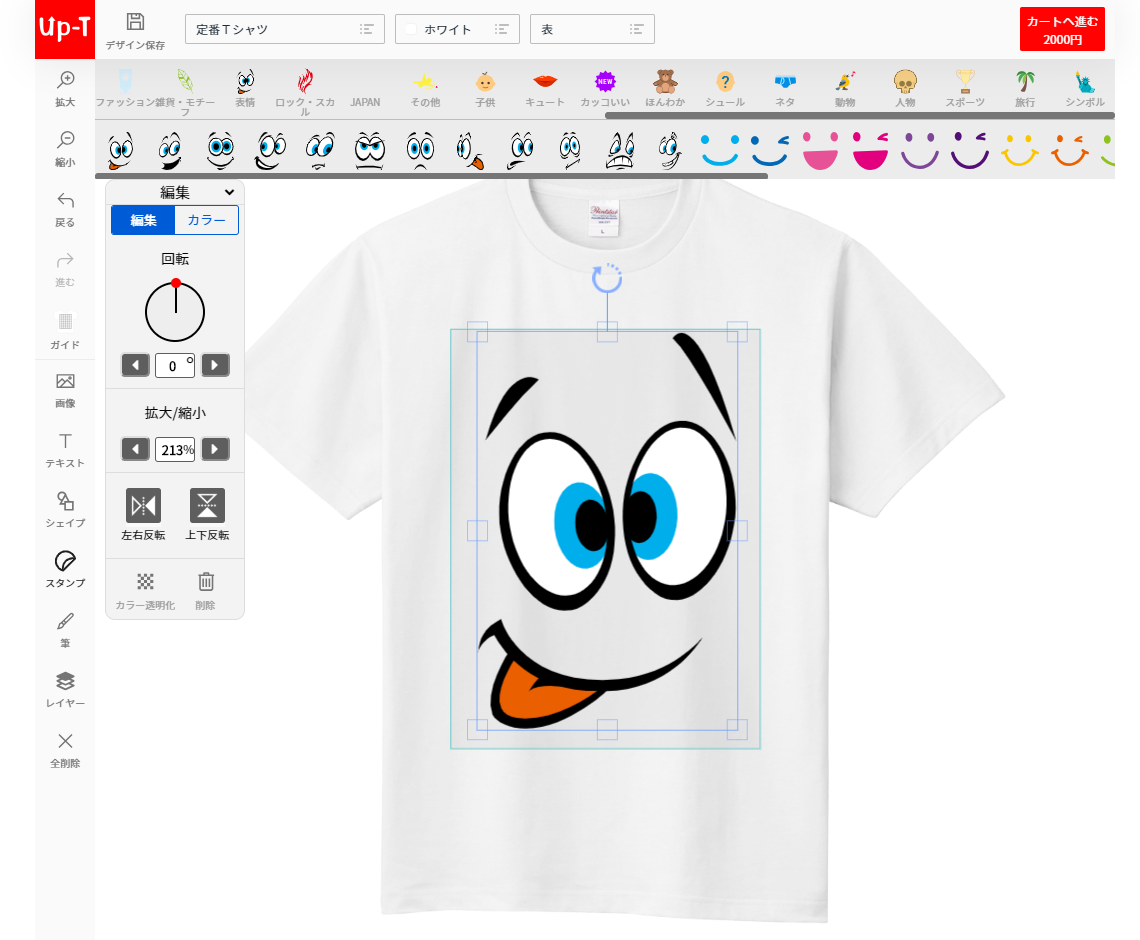Open the シェイプ shape tool

click(x=65, y=502)
